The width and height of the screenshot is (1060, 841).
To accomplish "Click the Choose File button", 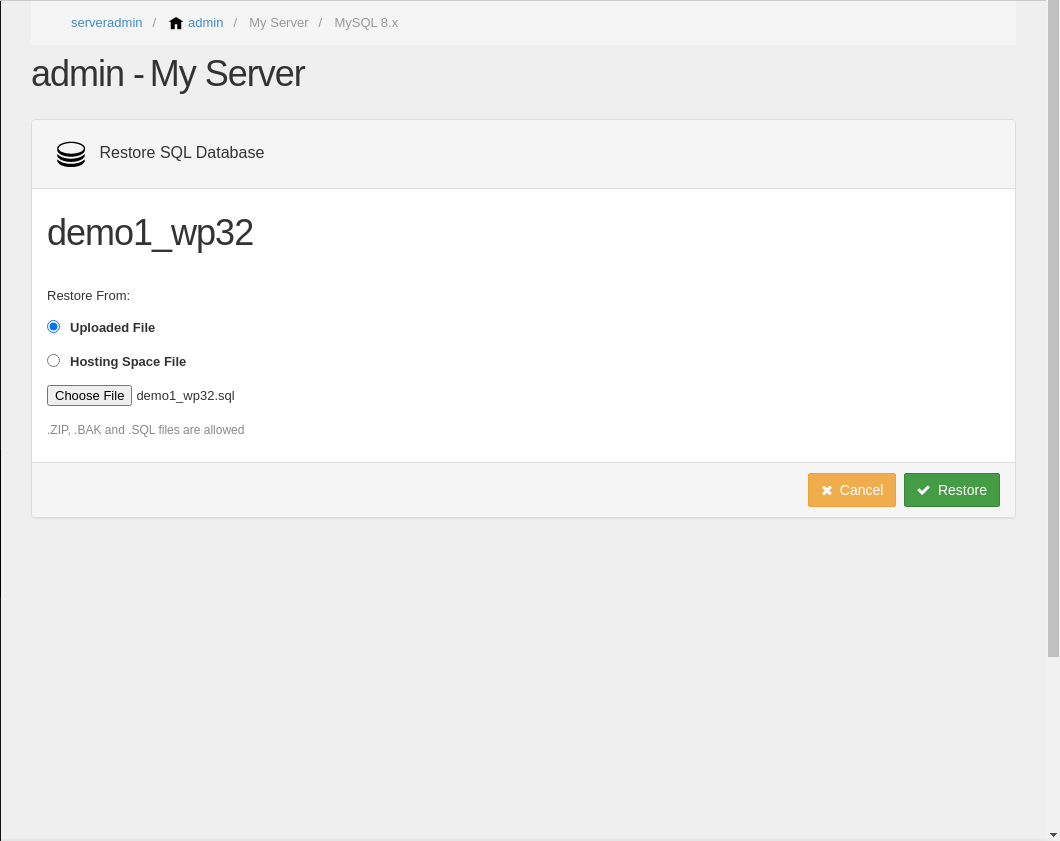I will 89,395.
